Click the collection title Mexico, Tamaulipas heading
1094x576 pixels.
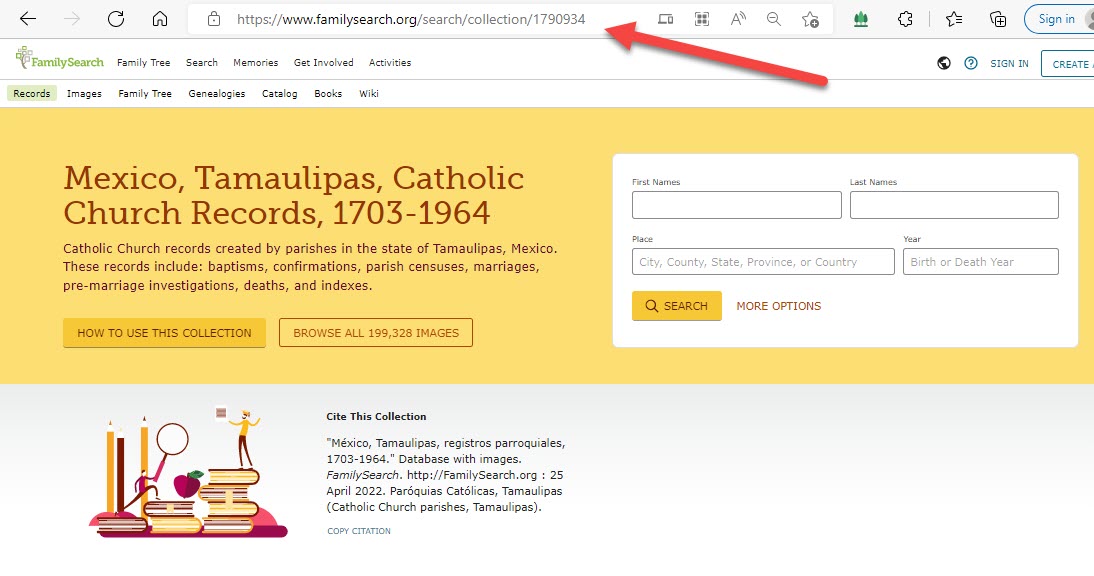click(294, 195)
